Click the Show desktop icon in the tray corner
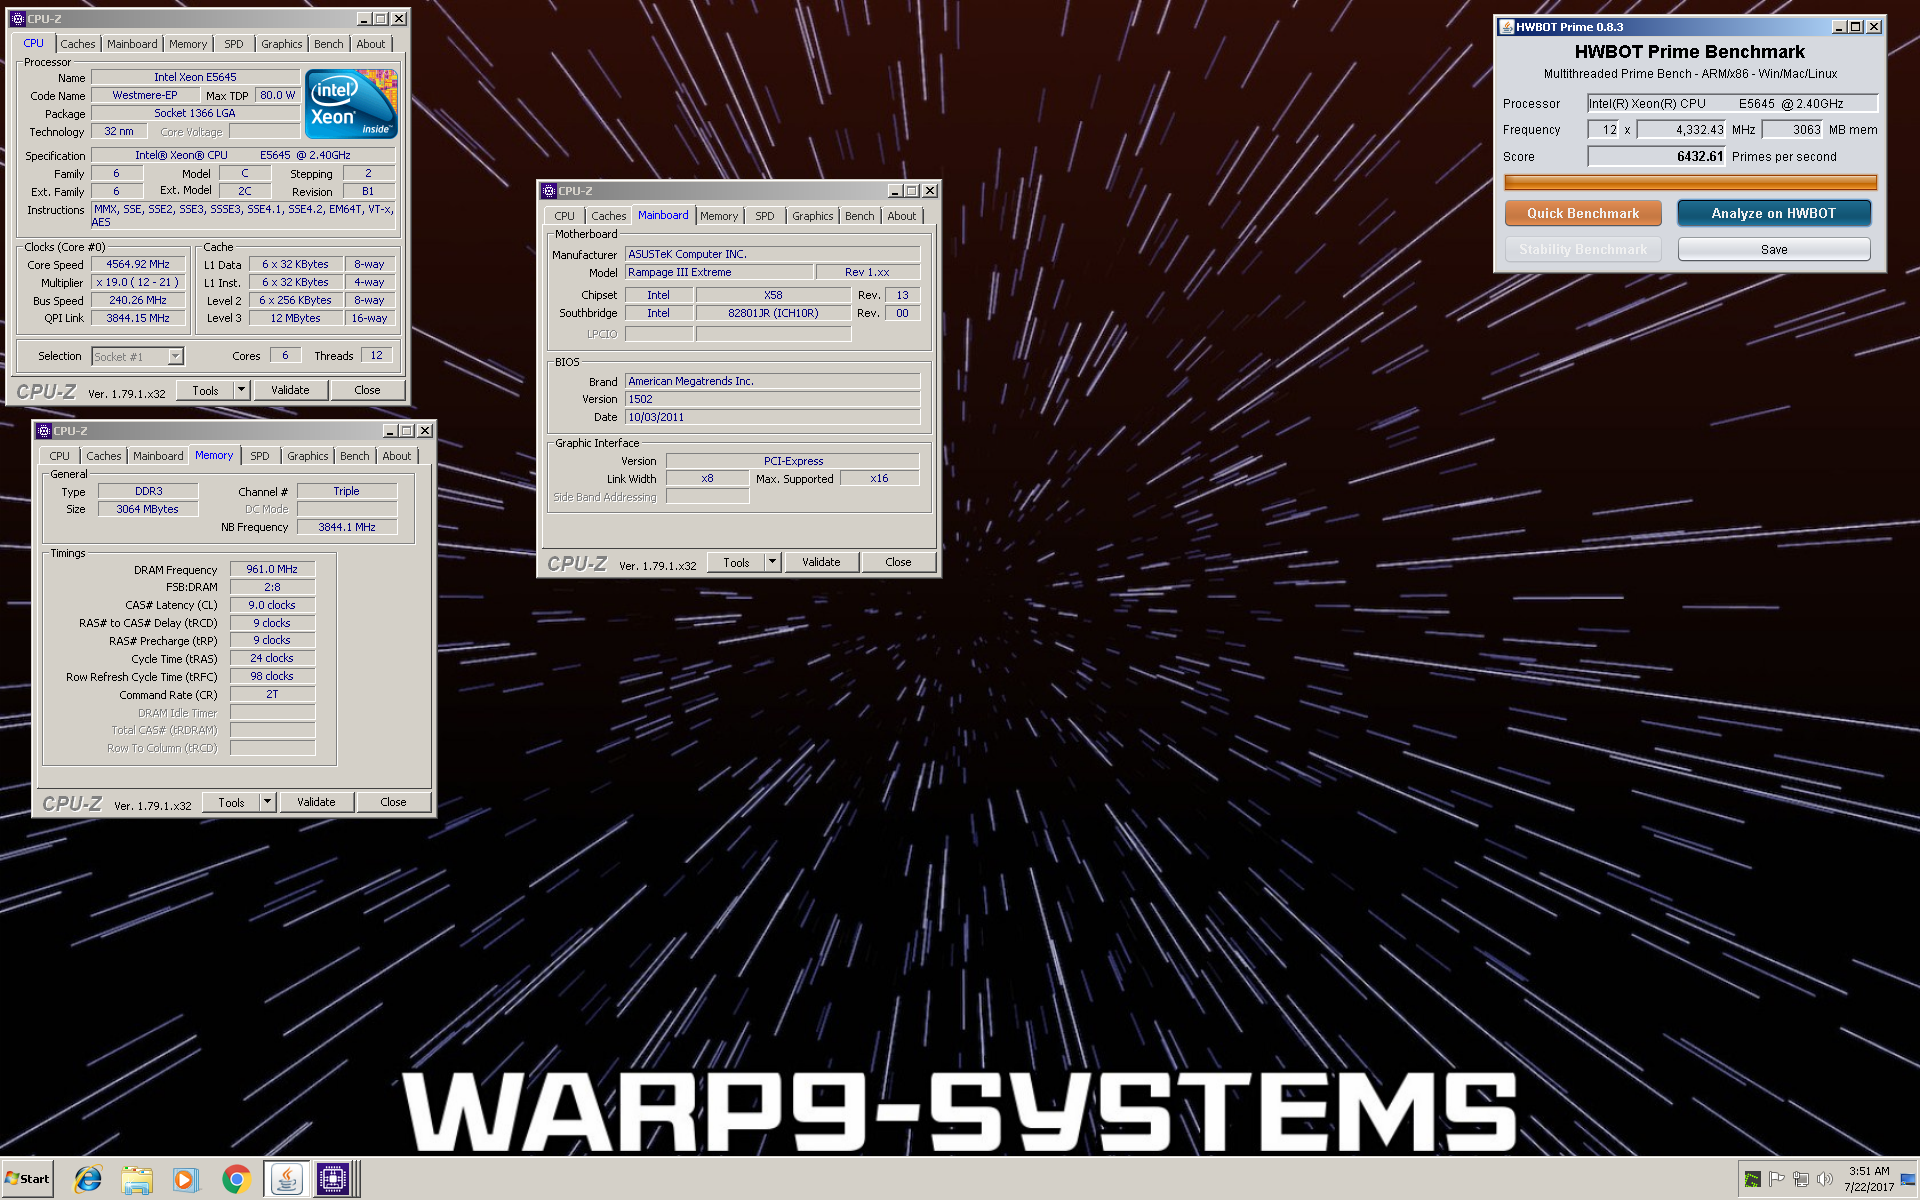Screen dimensions: 1920x1200 tap(1909, 1179)
